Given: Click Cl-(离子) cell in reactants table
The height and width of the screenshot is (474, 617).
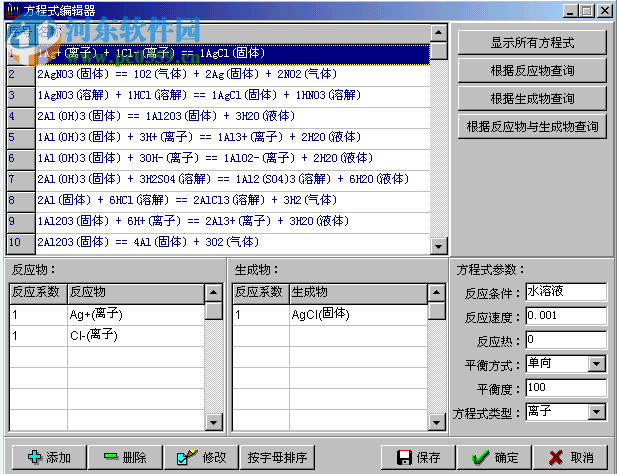Looking at the screenshot, I should click(x=136, y=336).
